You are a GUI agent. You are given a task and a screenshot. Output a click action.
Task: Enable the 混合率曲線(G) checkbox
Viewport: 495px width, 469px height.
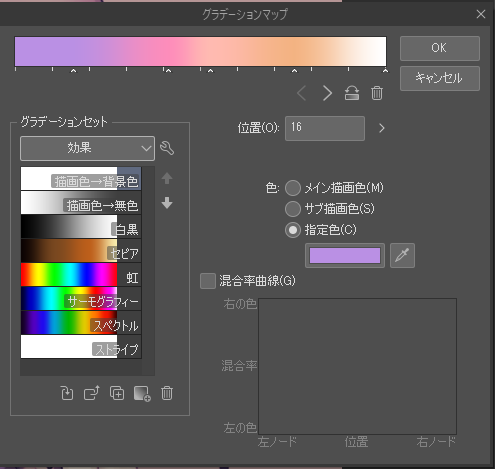pyautogui.click(x=208, y=281)
